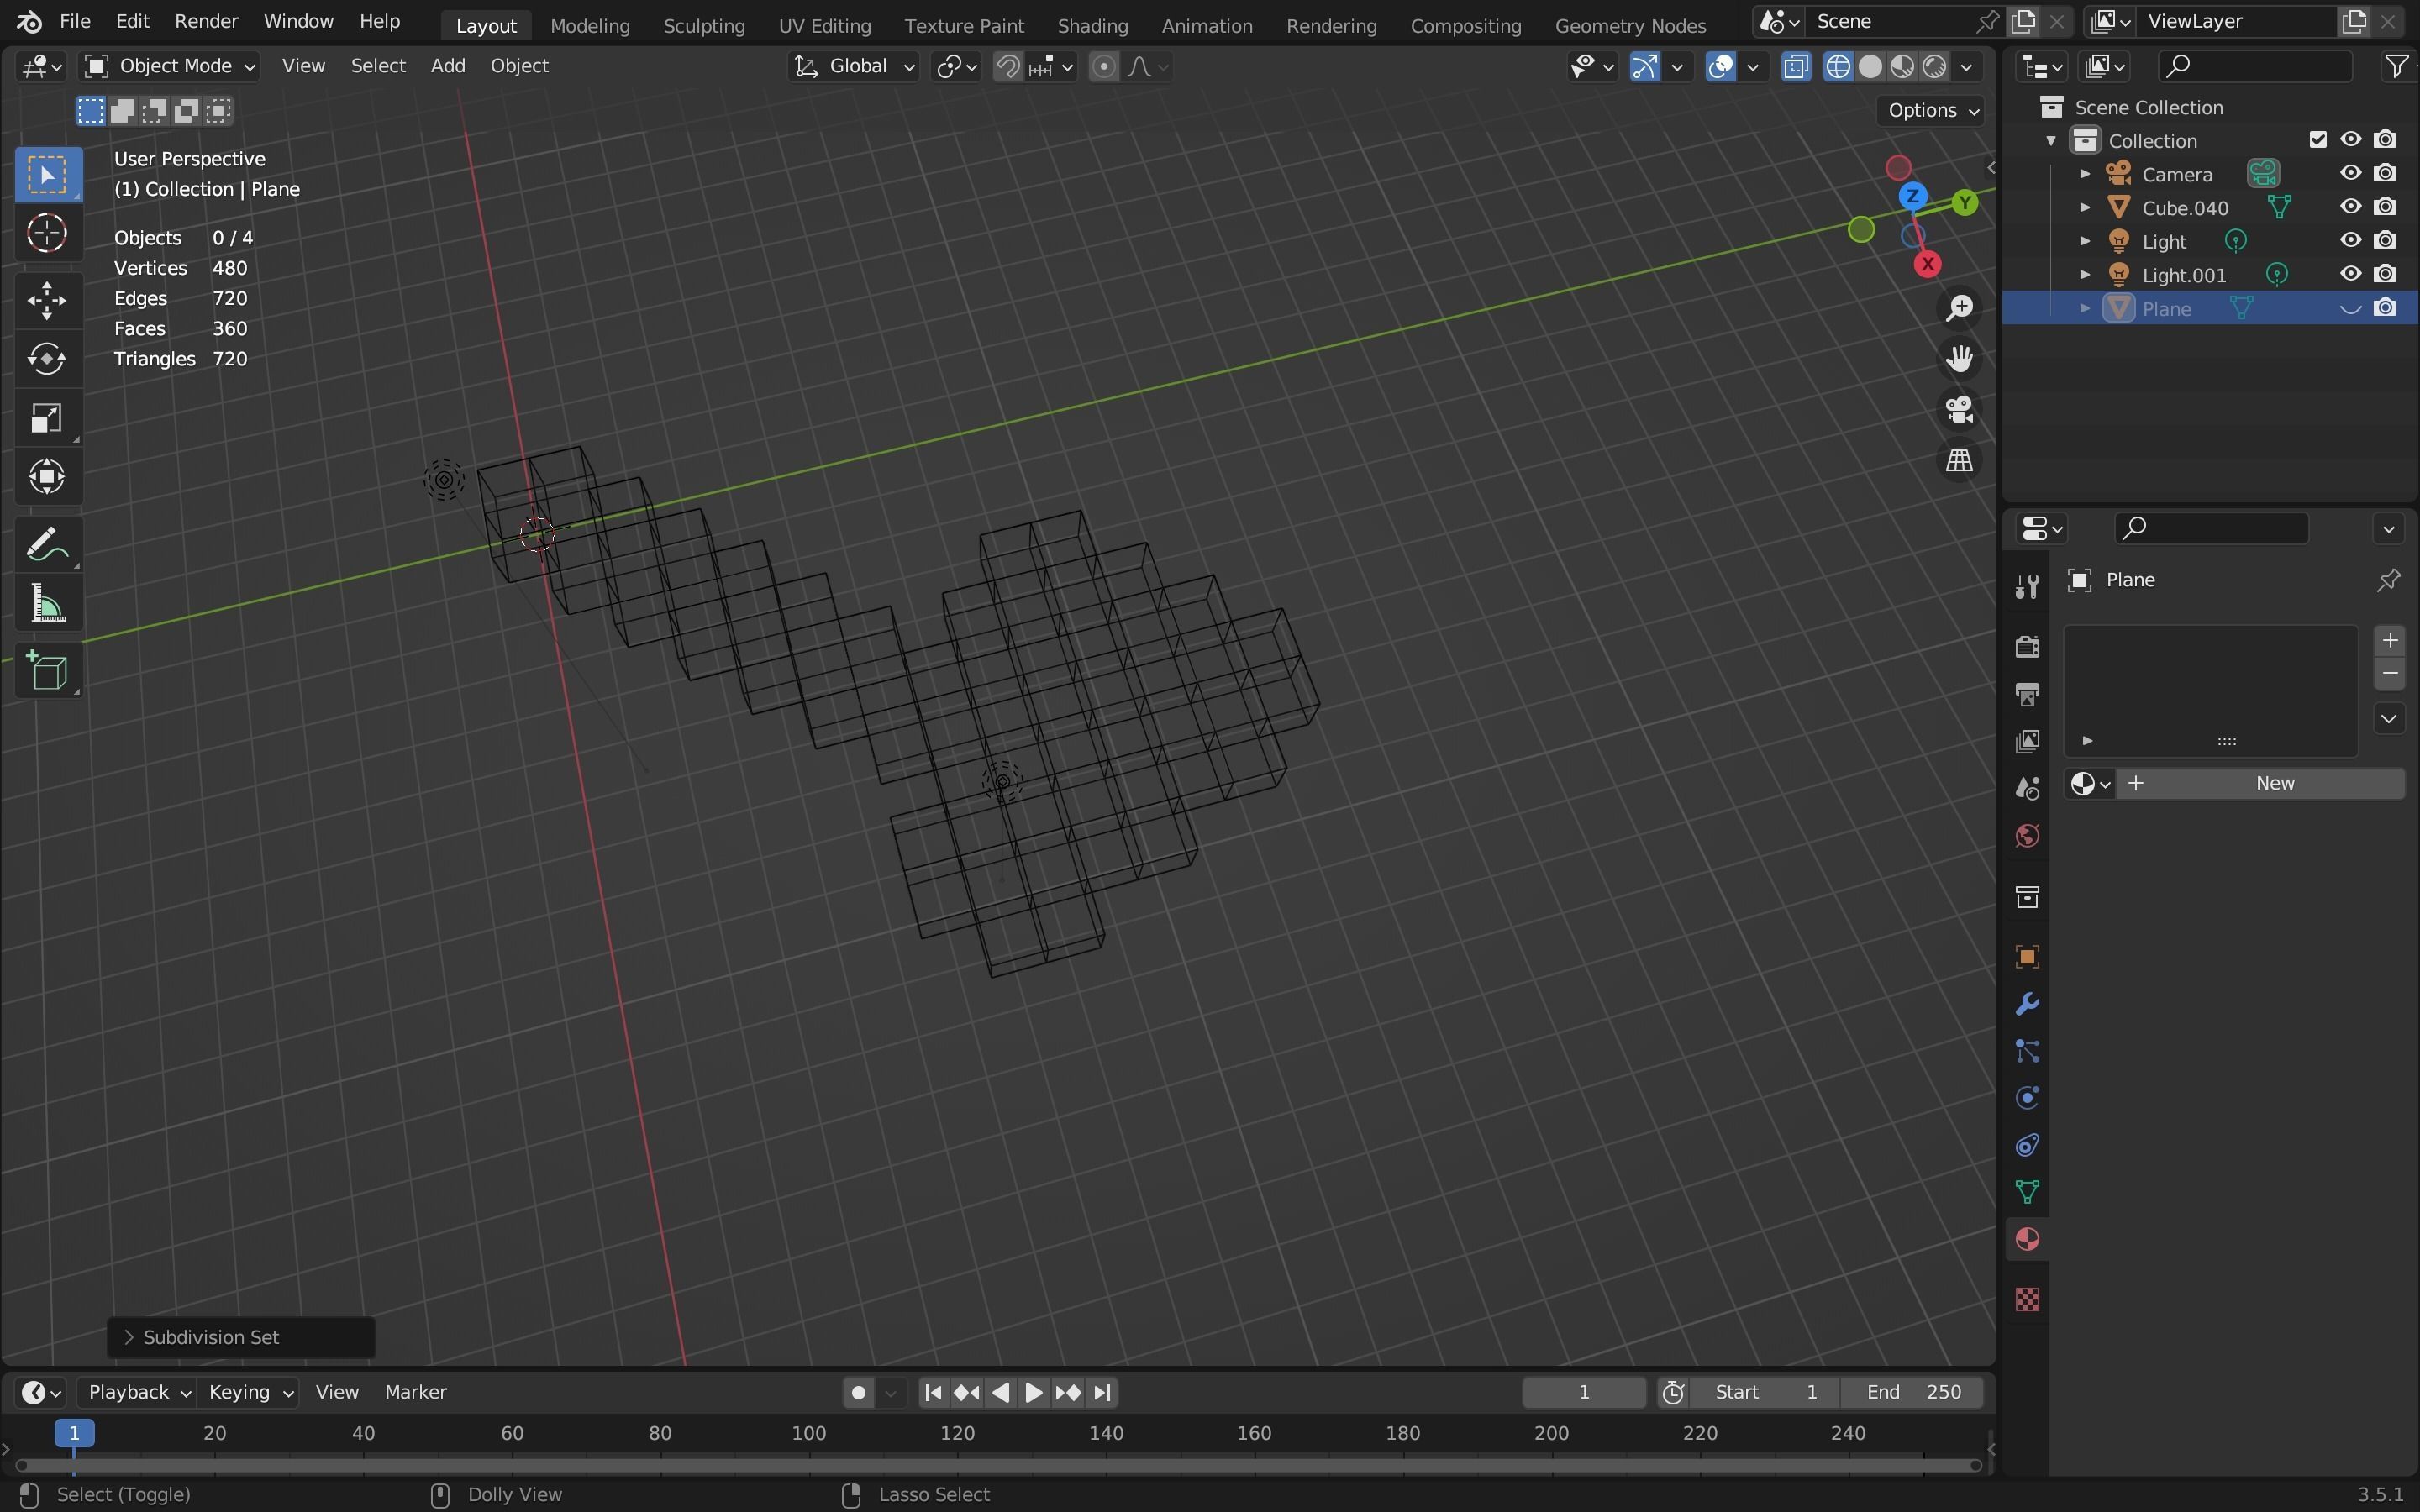Open the Object Mode dropdown
The height and width of the screenshot is (1512, 2420).
pos(170,67)
